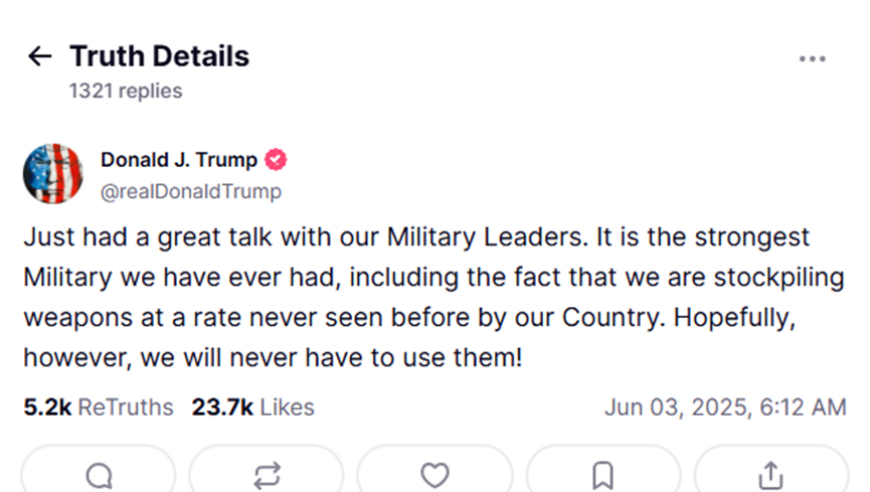This screenshot has height=492, width=870.
Task: Click the last line 'never have to use them!'
Action: coord(376,358)
